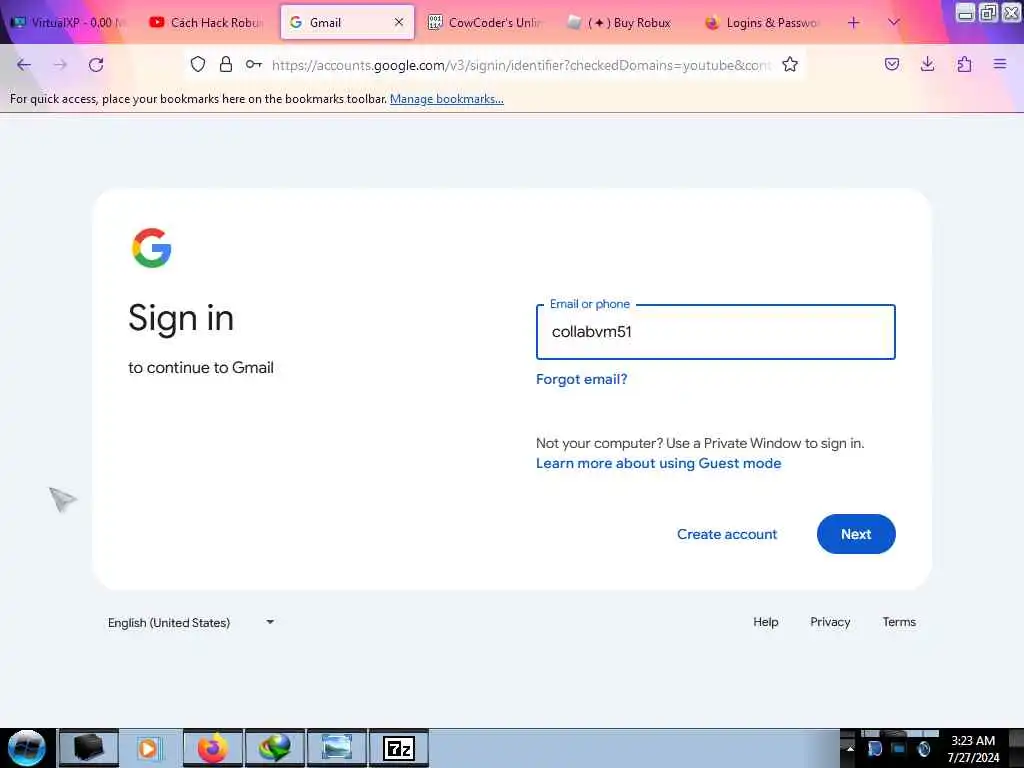Open the extensions puzzle icon
Image resolution: width=1024 pixels, height=768 pixels.
tap(964, 64)
